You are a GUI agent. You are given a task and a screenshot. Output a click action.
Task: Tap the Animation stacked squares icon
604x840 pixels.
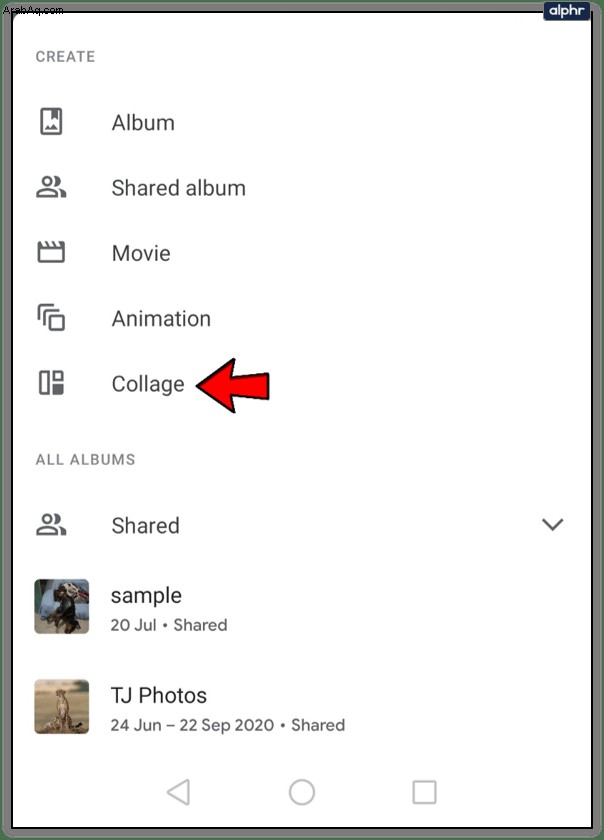(51, 318)
